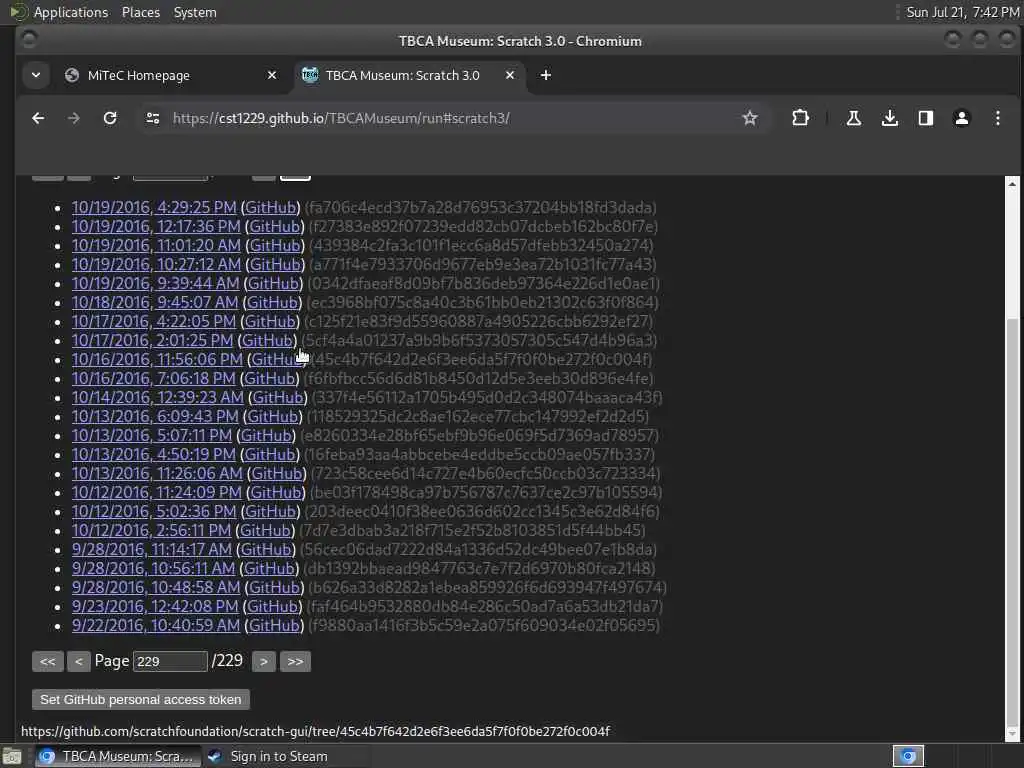Open the 10/18/2016, 9:45:07 AM build
Screen dimensions: 1024x768
pos(155,302)
